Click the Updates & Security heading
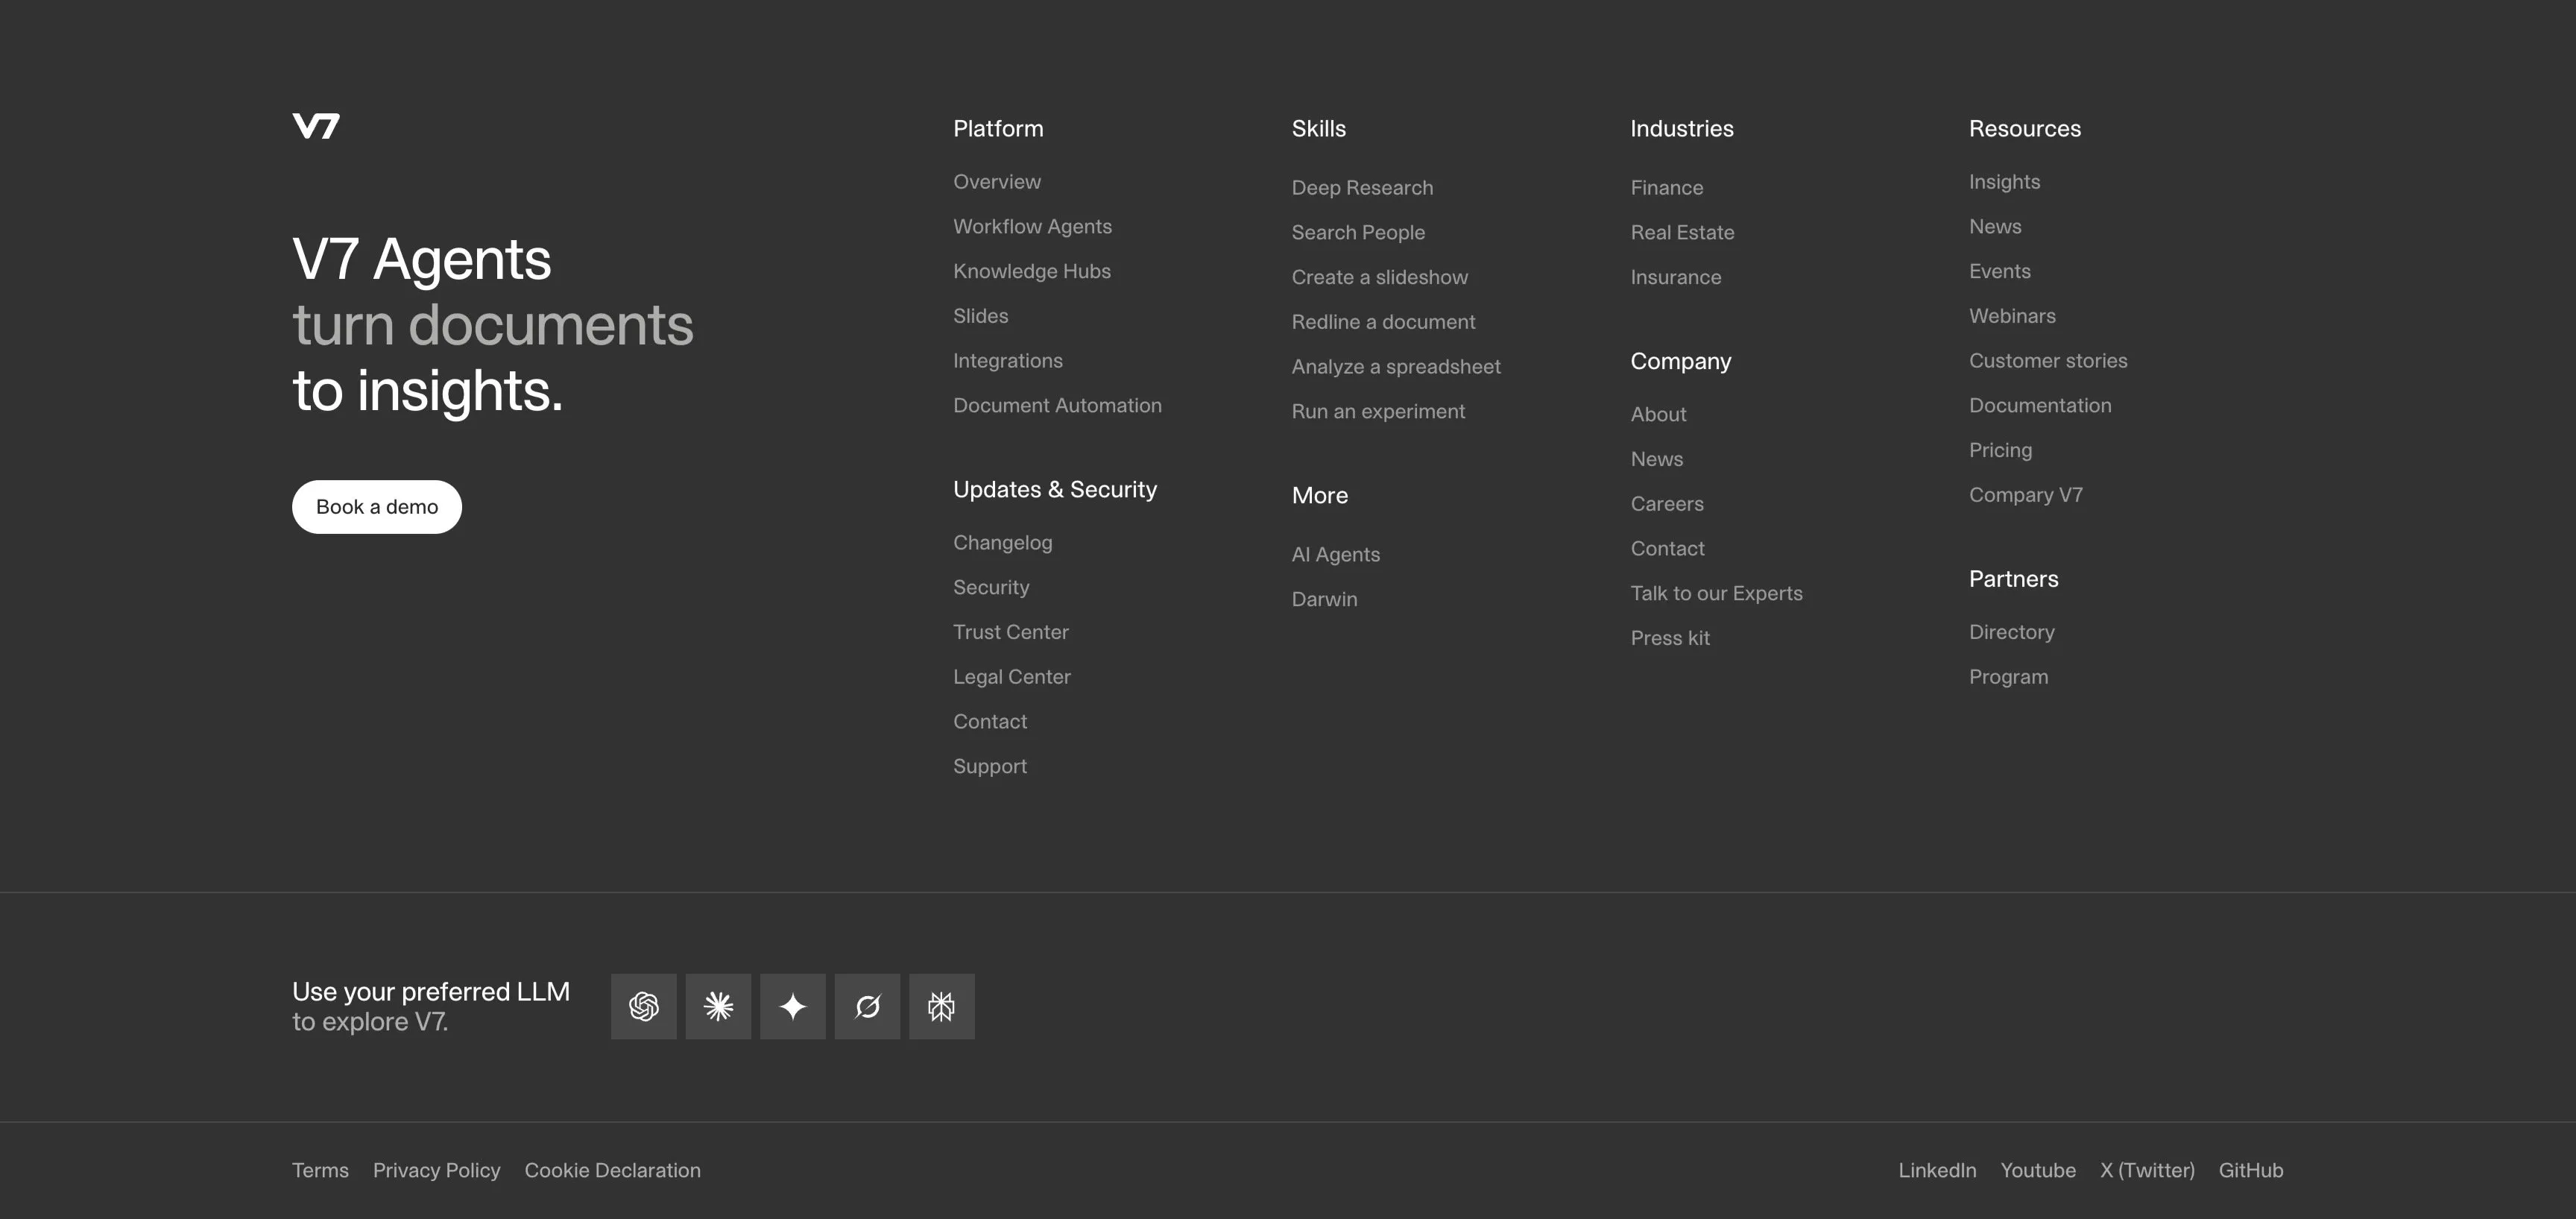The image size is (2576, 1219). point(1055,490)
